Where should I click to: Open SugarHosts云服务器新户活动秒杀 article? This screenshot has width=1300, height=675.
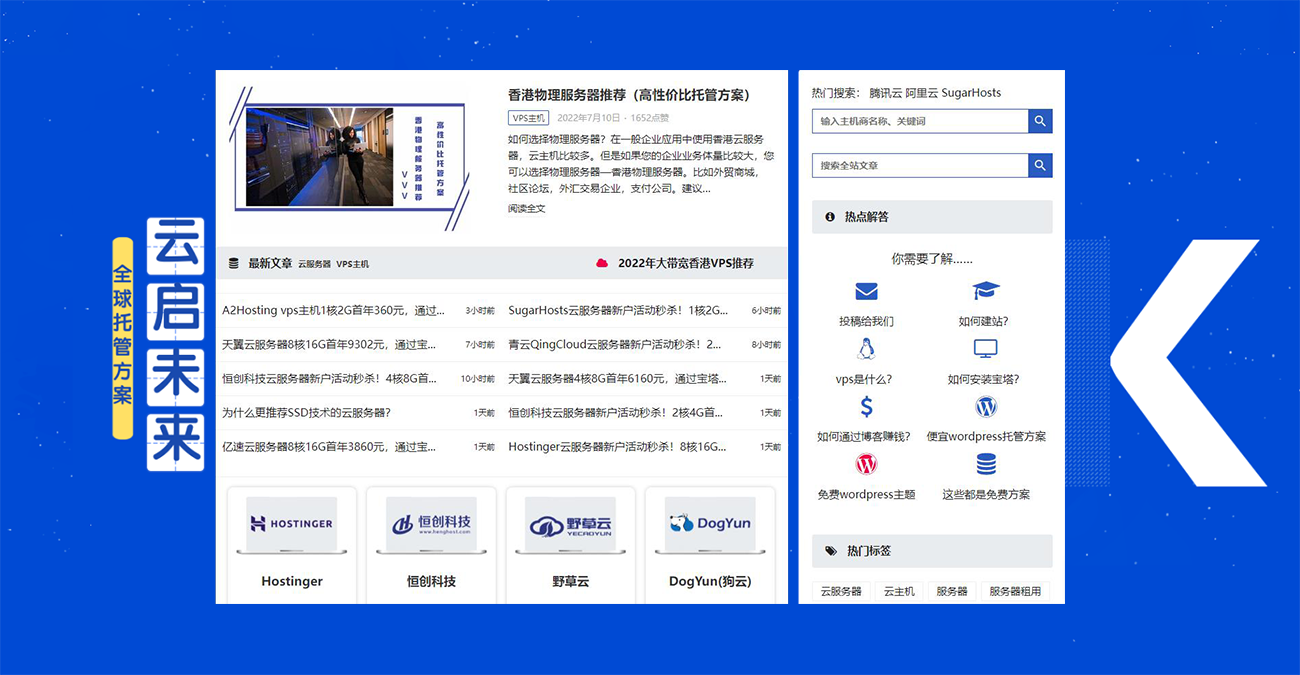click(x=618, y=310)
